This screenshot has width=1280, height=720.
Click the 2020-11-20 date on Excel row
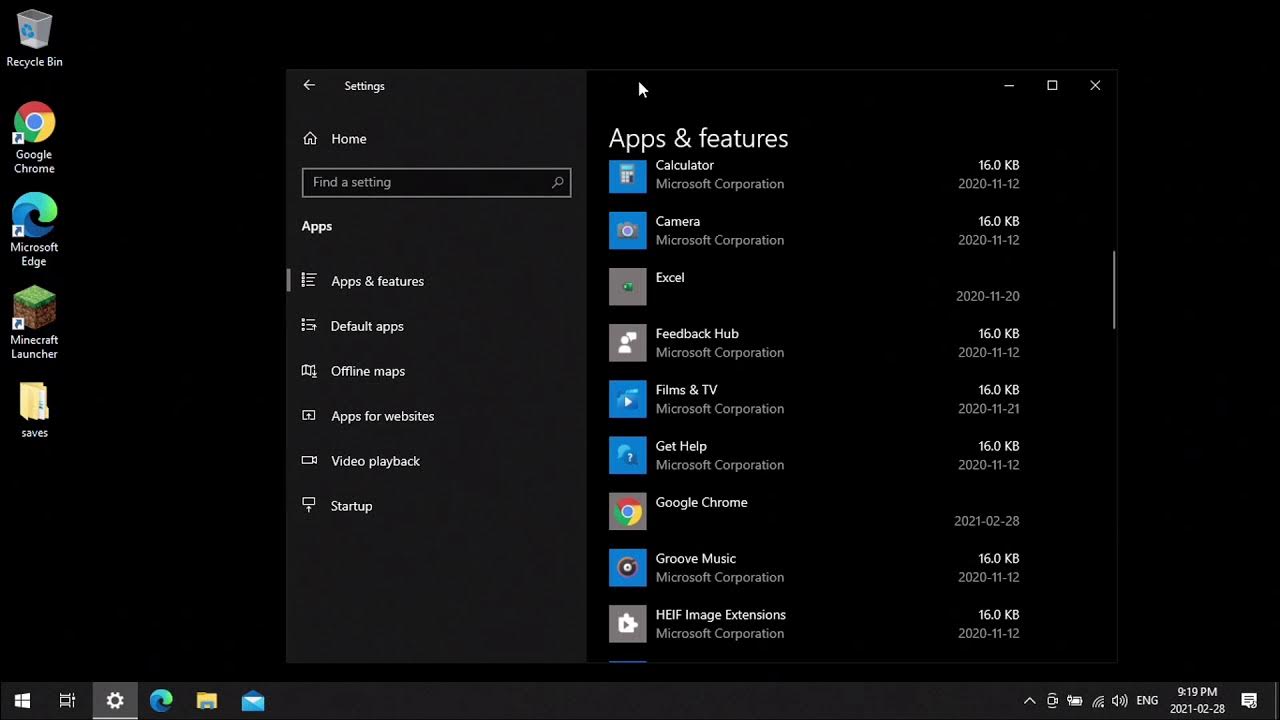point(988,296)
